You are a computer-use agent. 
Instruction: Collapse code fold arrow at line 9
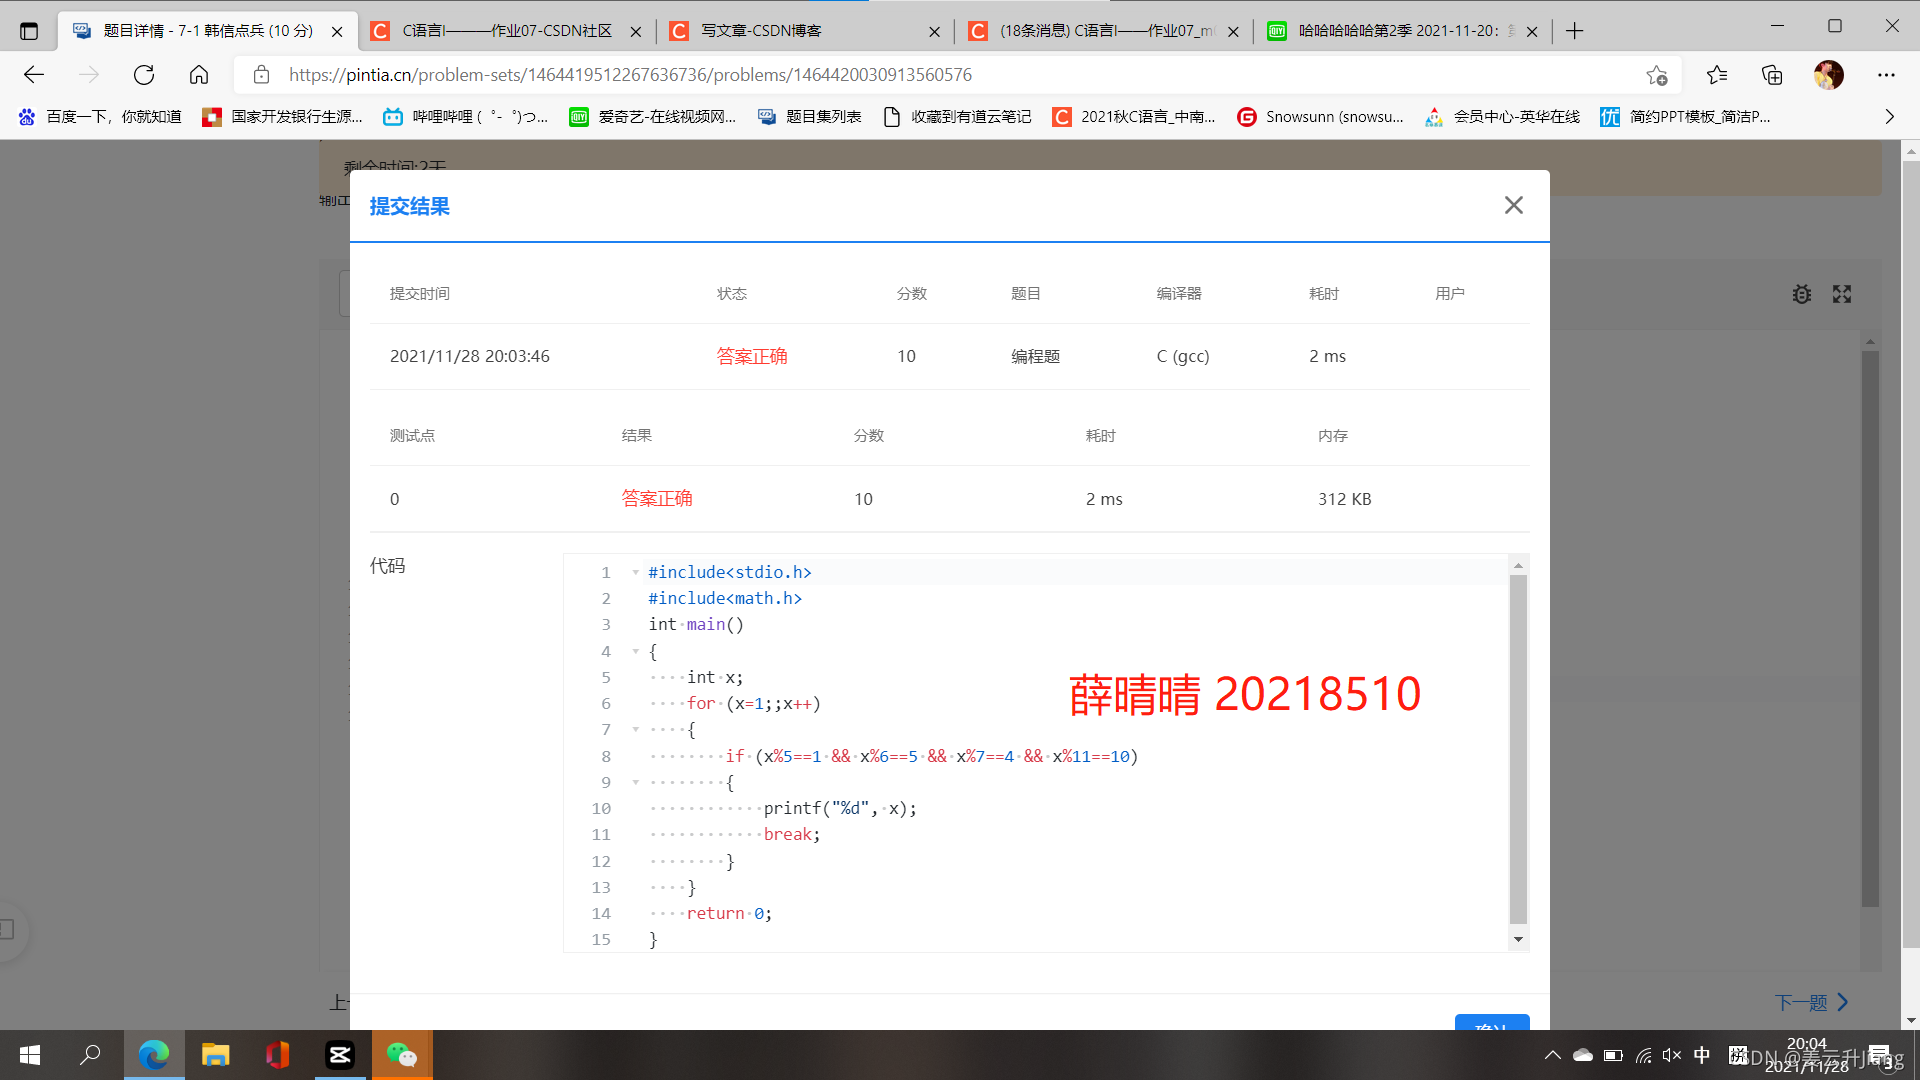pos(635,782)
